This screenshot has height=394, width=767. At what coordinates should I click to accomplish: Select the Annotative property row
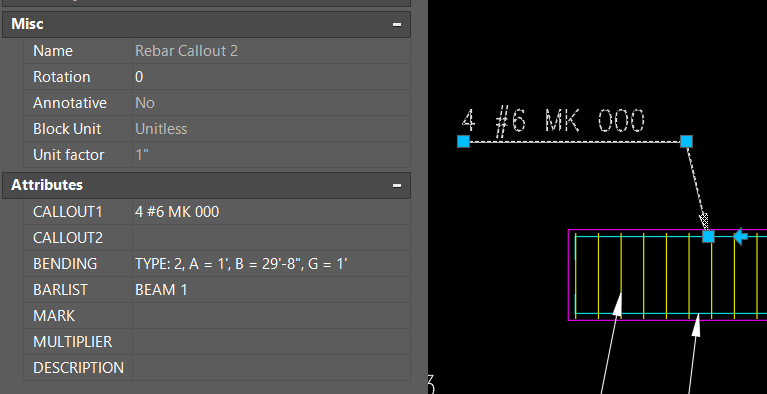(x=217, y=103)
